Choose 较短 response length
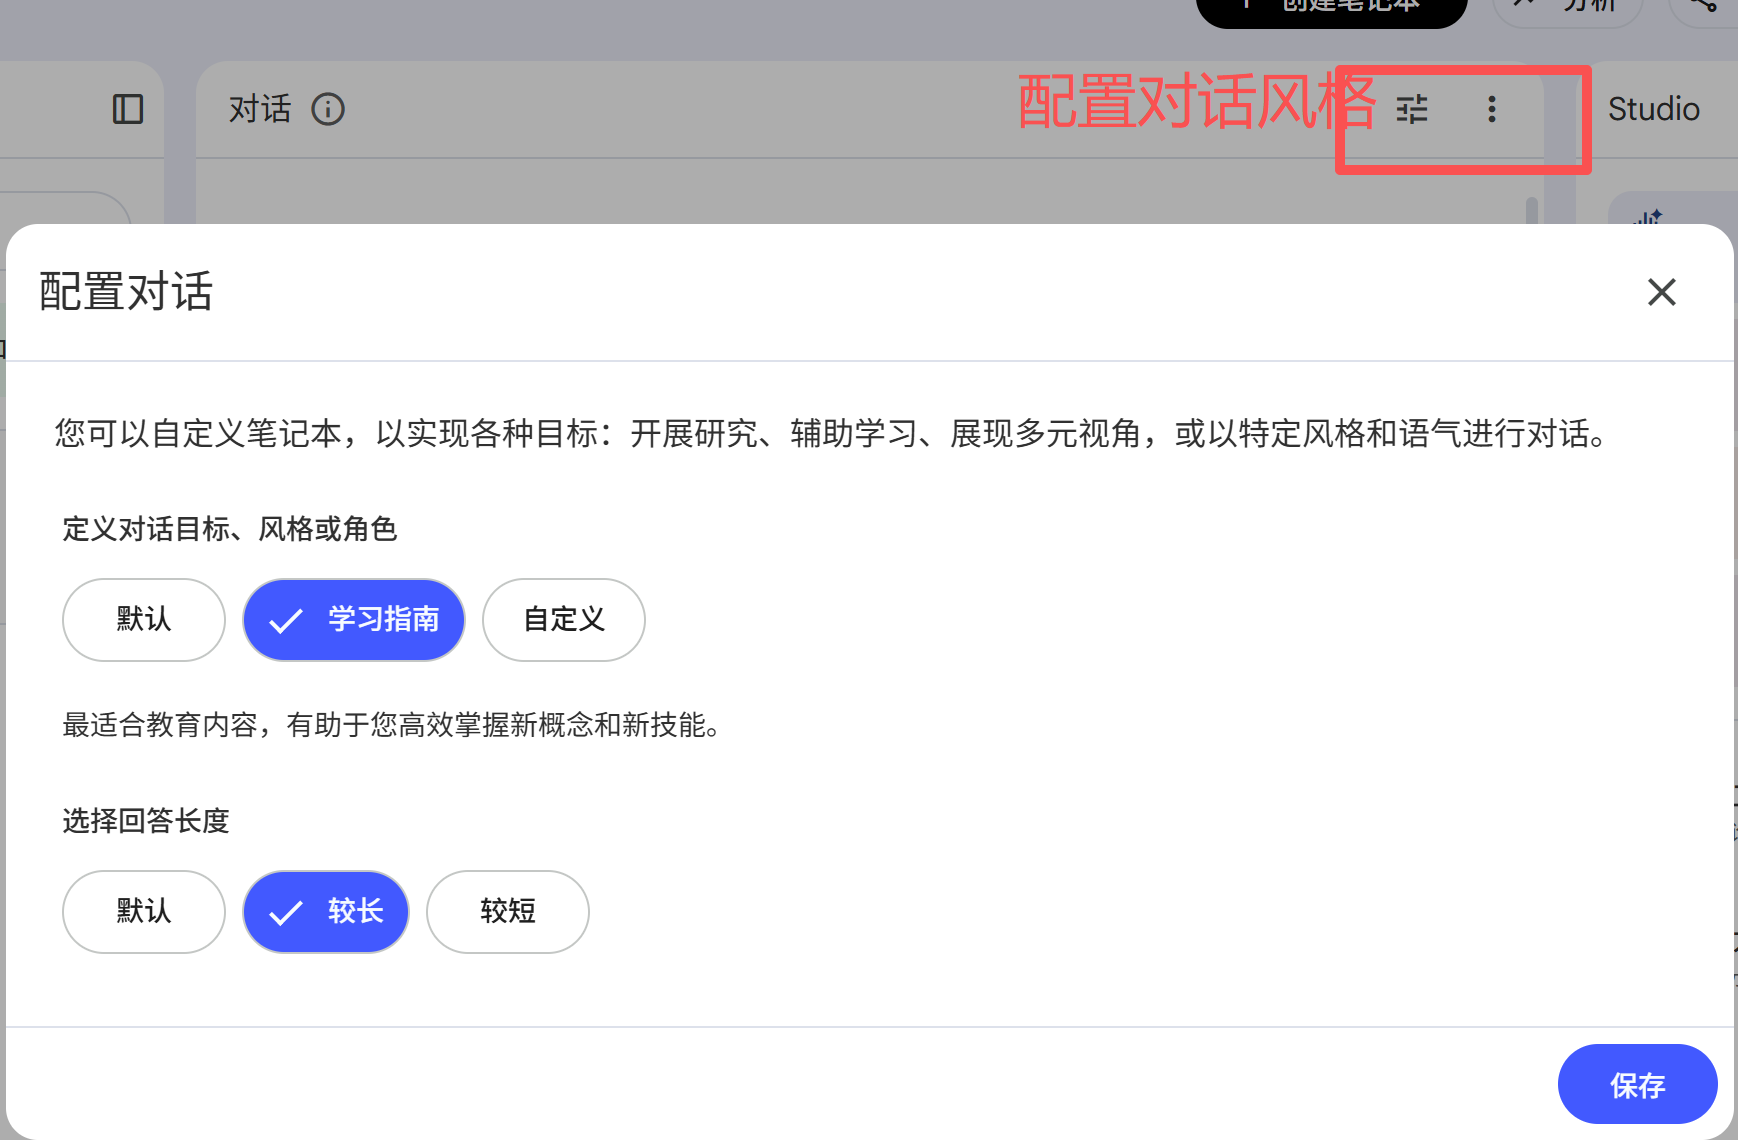Screen dimensions: 1738x1140 (x=507, y=911)
